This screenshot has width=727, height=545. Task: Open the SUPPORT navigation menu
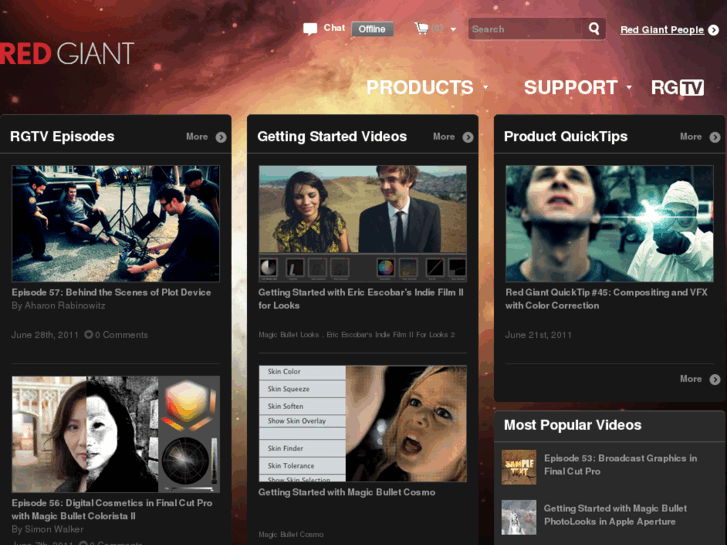[571, 87]
